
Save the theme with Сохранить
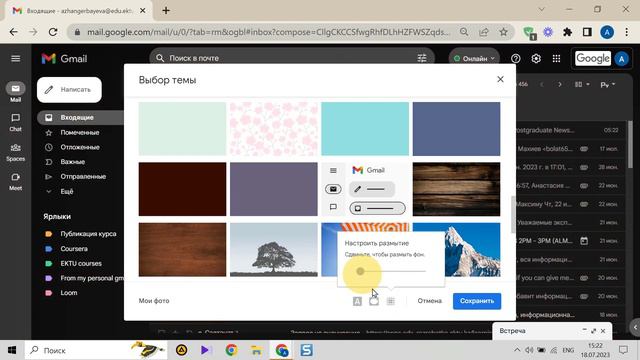coord(477,301)
